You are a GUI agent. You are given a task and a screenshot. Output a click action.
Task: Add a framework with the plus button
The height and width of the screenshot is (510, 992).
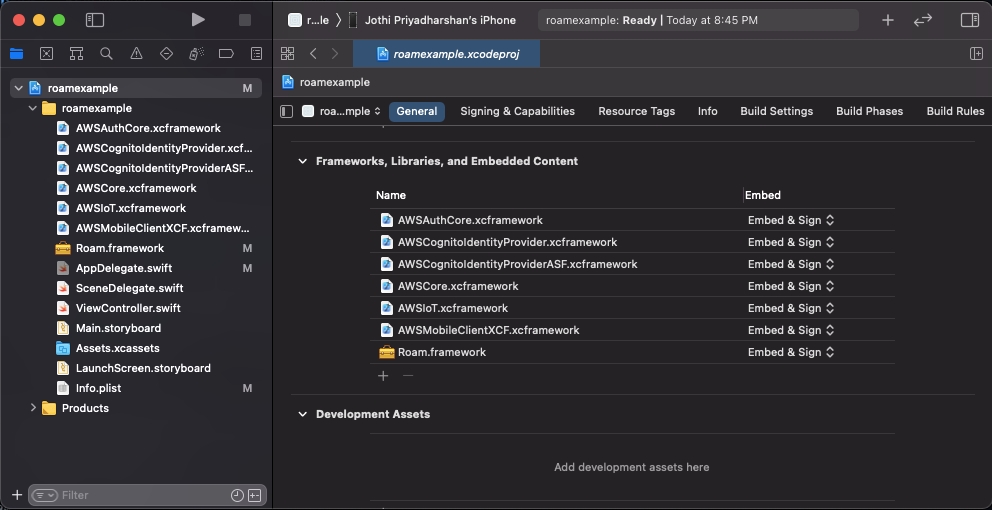point(383,376)
